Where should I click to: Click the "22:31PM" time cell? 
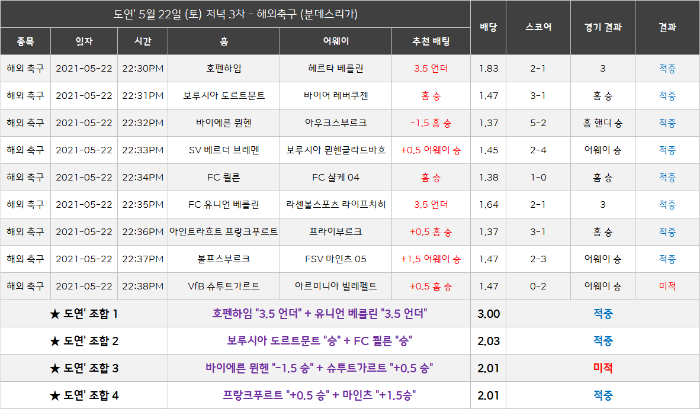point(143,96)
